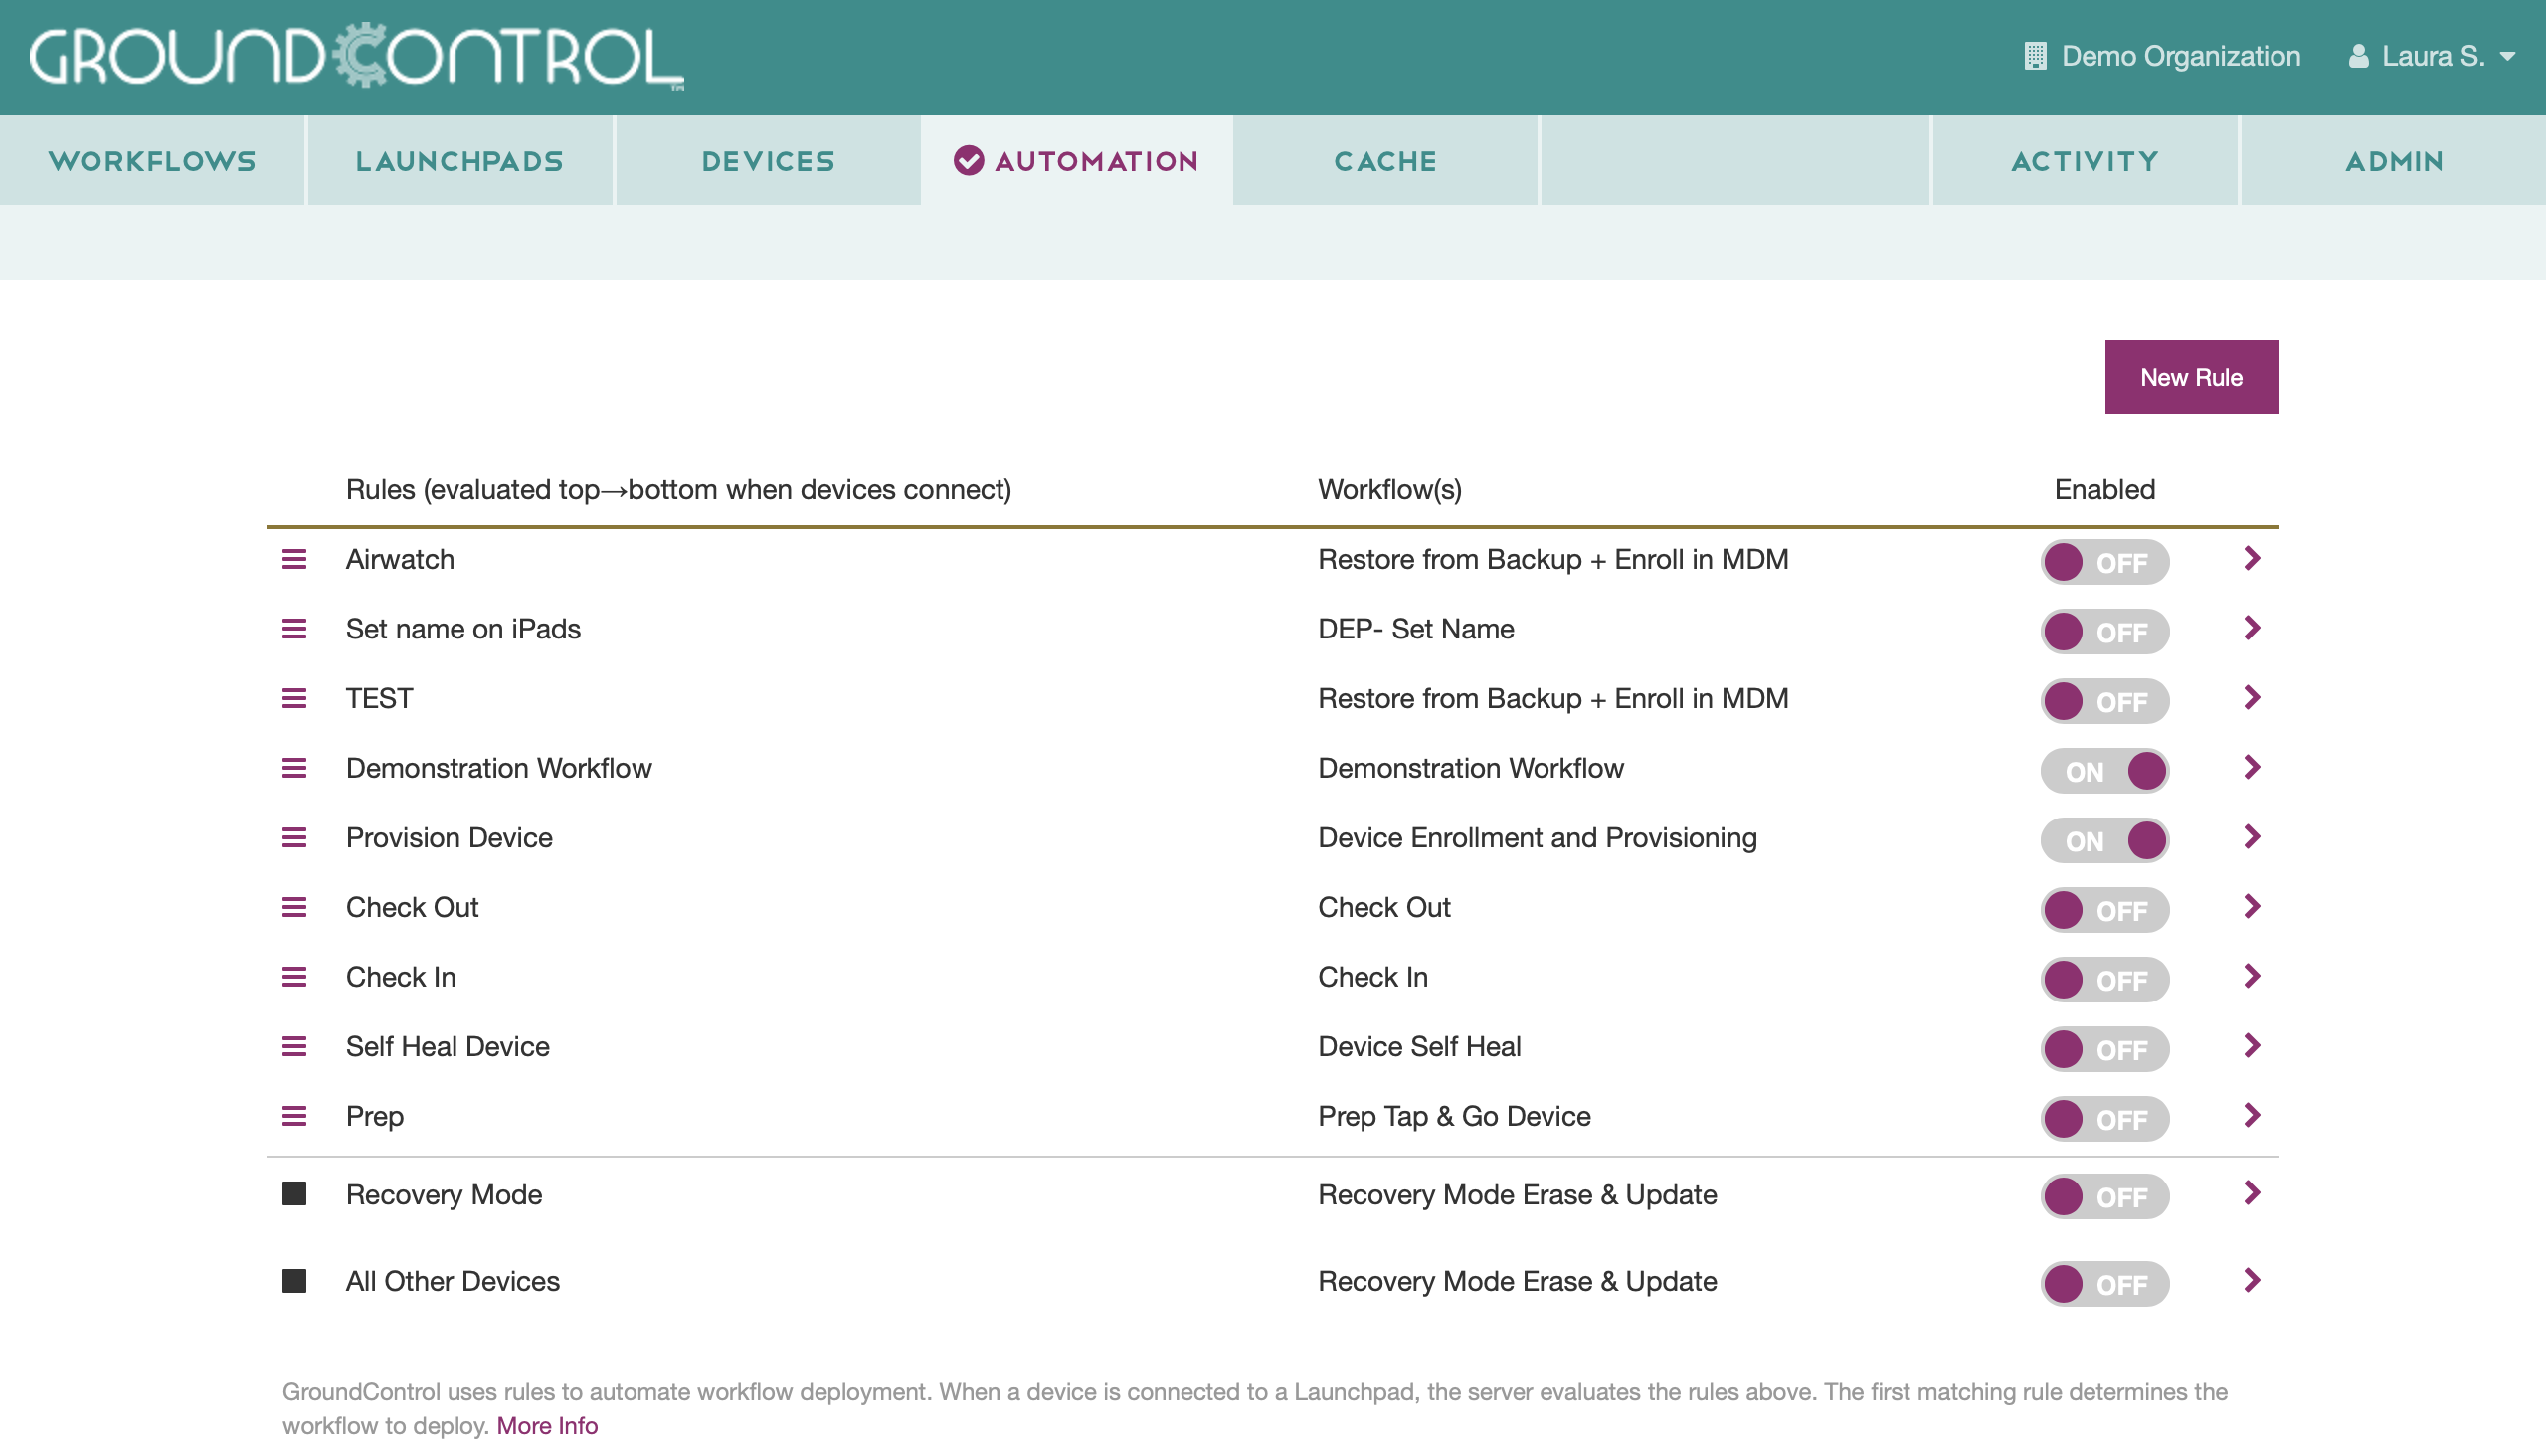This screenshot has height=1456, width=2546.
Task: Switch to the Workflows tab
Action: (152, 161)
